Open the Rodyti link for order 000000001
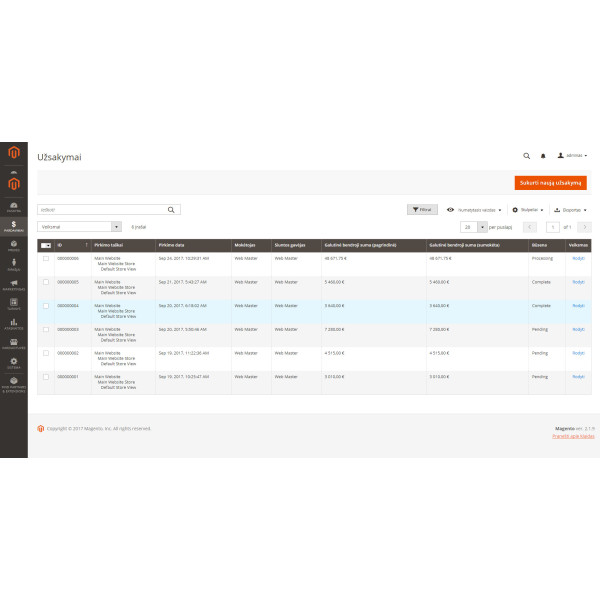 [578, 377]
